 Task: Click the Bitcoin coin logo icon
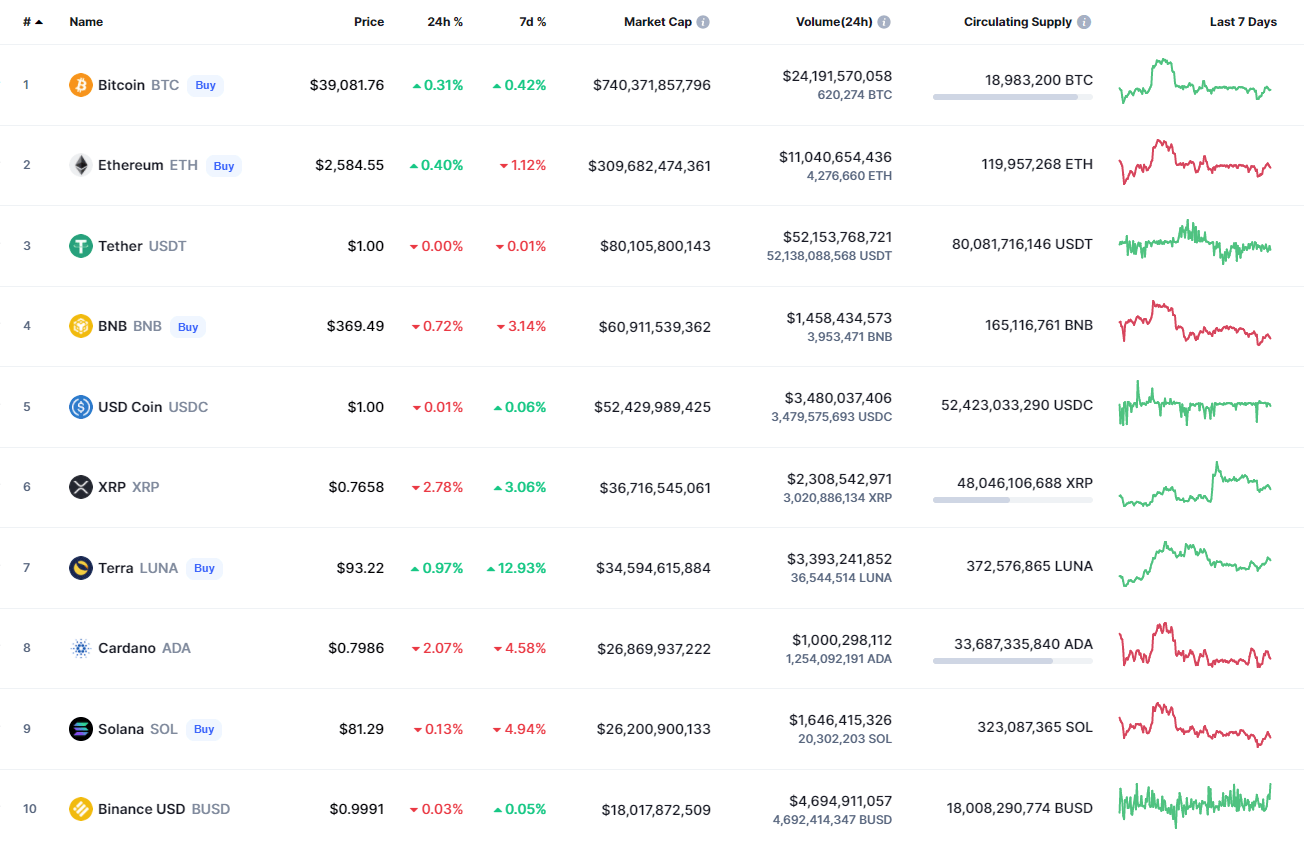coord(81,85)
